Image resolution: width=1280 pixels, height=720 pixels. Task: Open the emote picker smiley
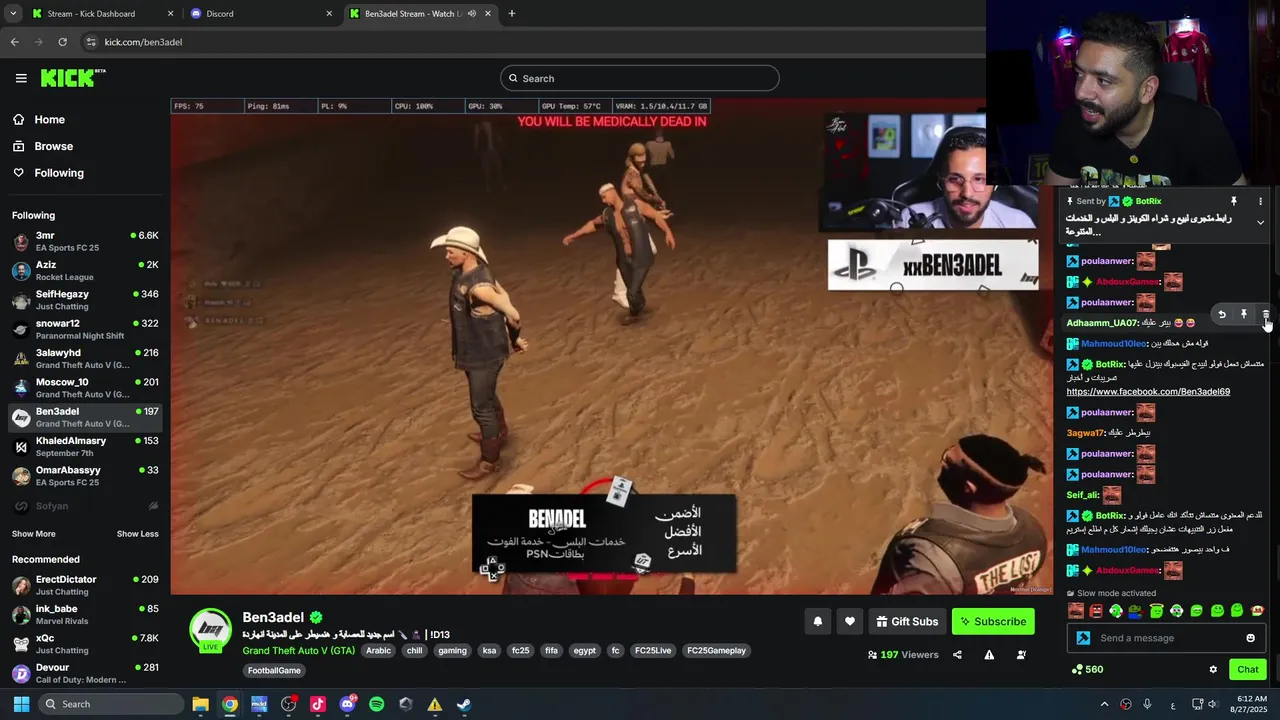click(1250, 638)
